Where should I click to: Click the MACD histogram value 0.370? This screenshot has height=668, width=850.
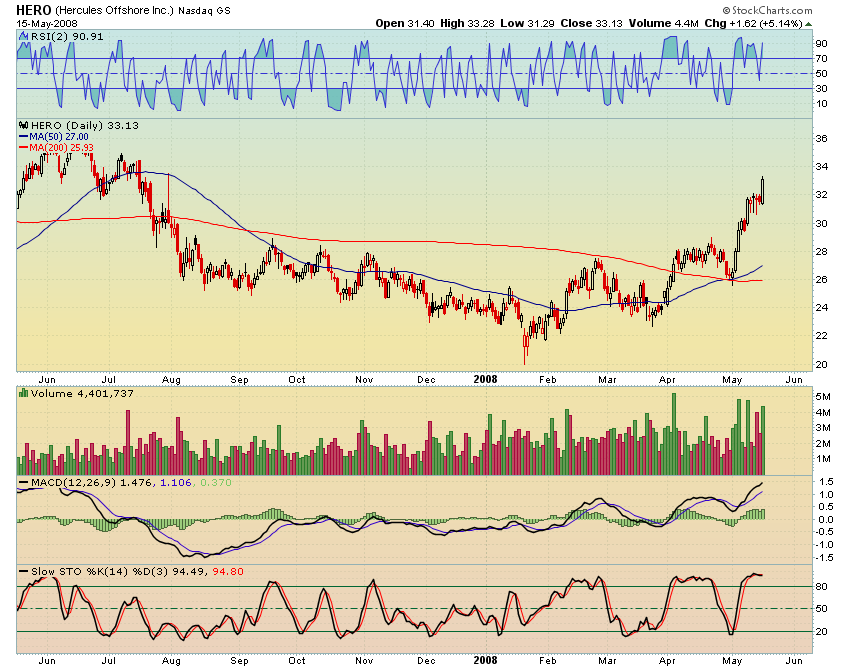[216, 482]
